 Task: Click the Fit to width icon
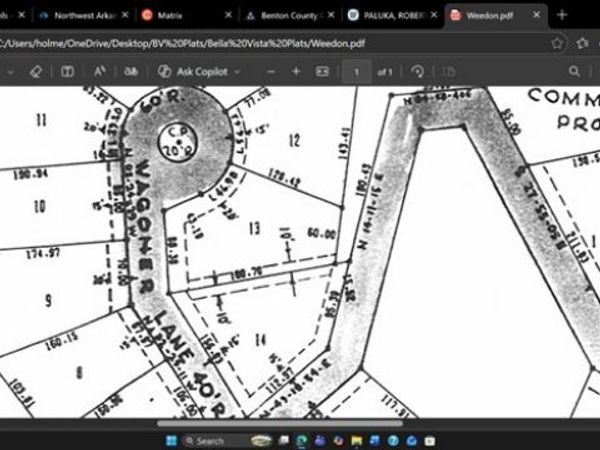(322, 72)
